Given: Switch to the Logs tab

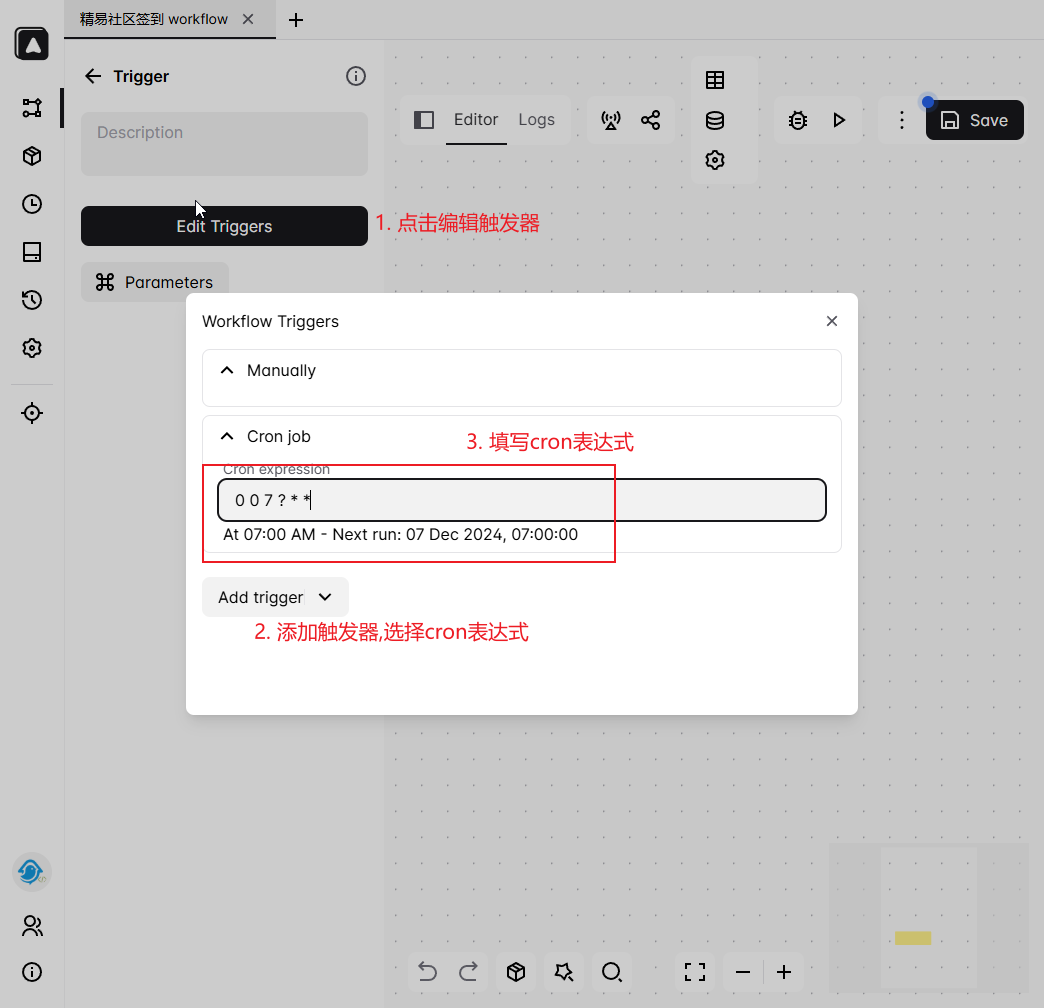Looking at the screenshot, I should click(x=536, y=120).
